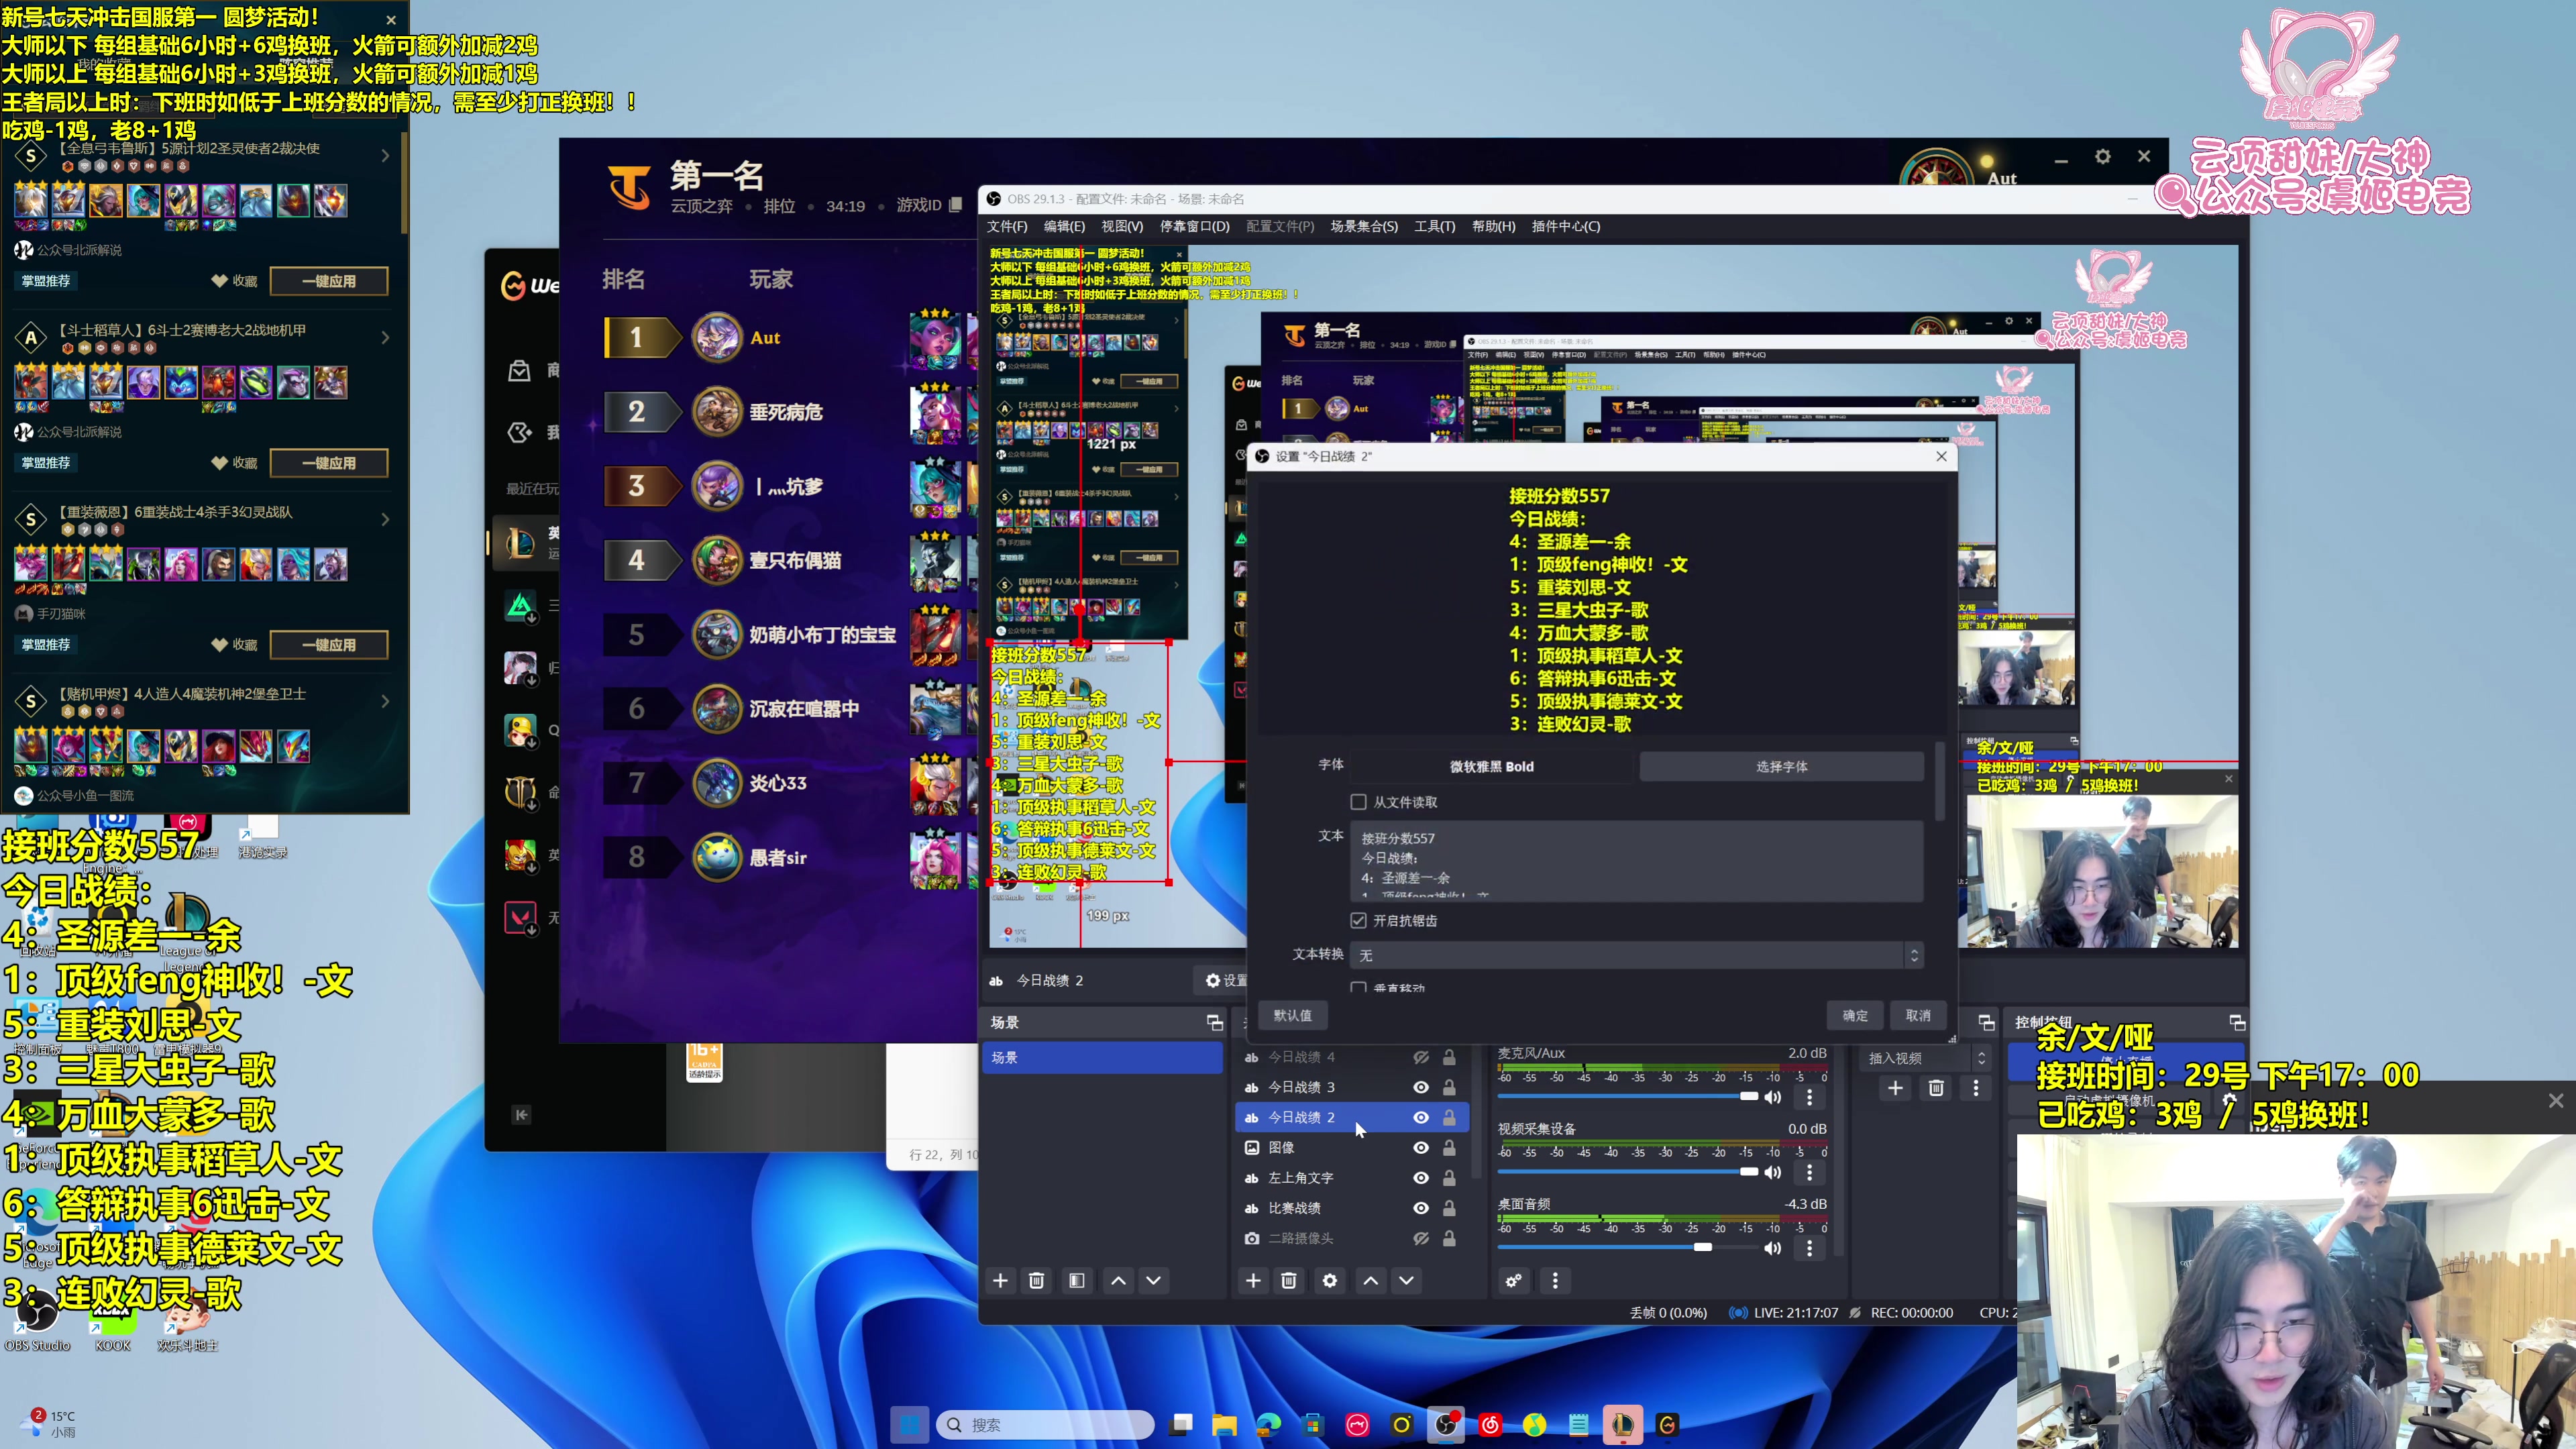Open 编辑(E) menu in OBS
Viewport: 2576px width, 1449px height.
[1064, 226]
